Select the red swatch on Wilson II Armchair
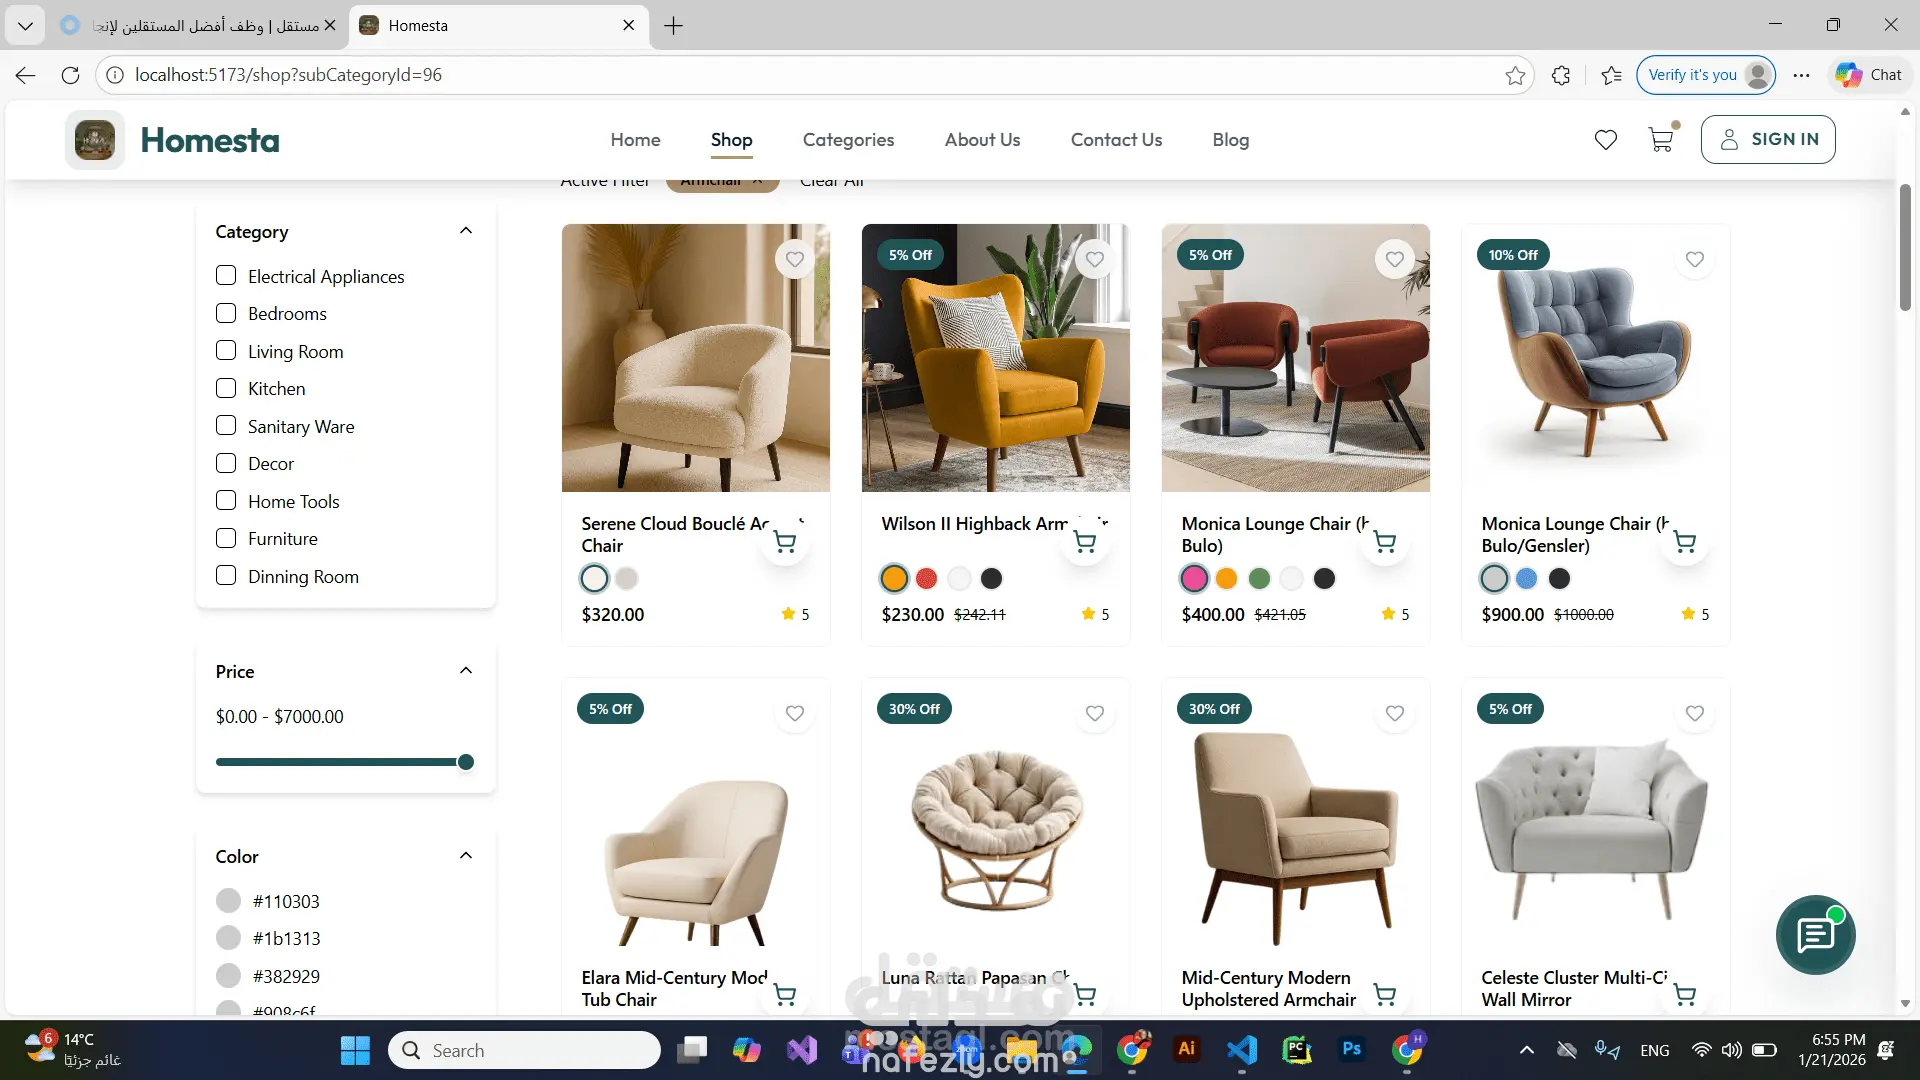Screen dimensions: 1920x1080 (x=926, y=578)
